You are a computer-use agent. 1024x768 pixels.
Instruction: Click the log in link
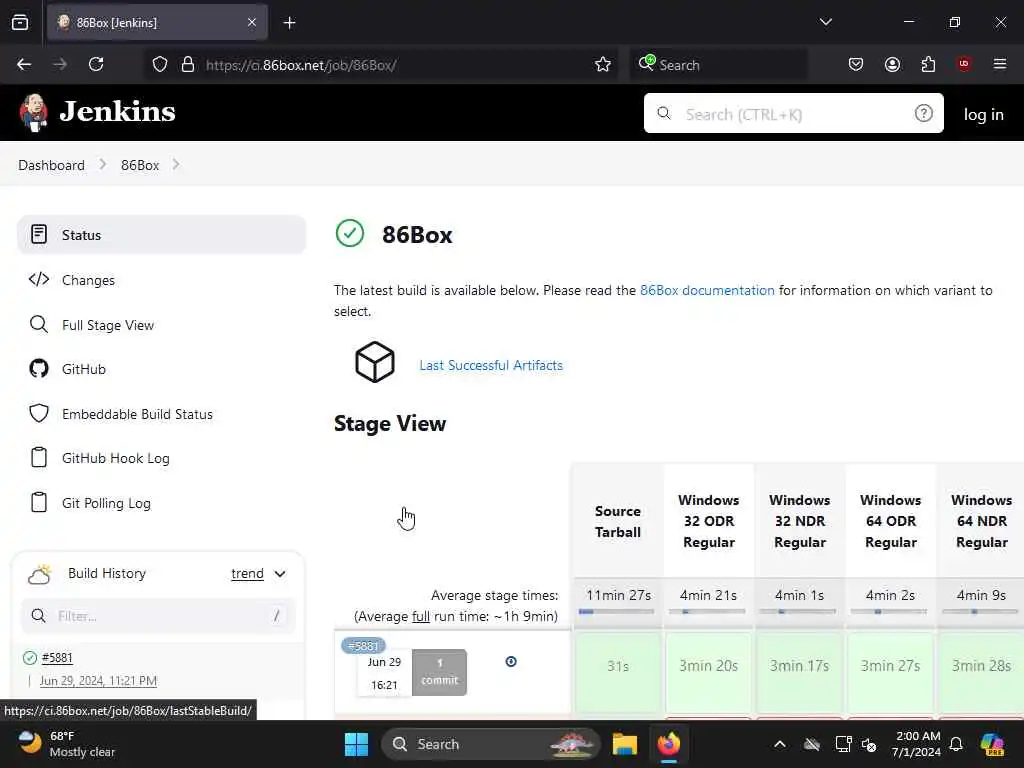click(984, 114)
